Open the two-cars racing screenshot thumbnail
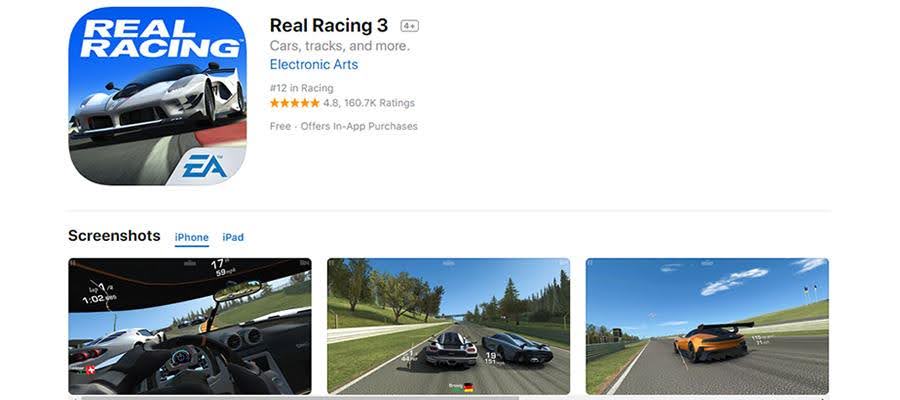Viewport: 900px width, 400px height. [x=448, y=326]
